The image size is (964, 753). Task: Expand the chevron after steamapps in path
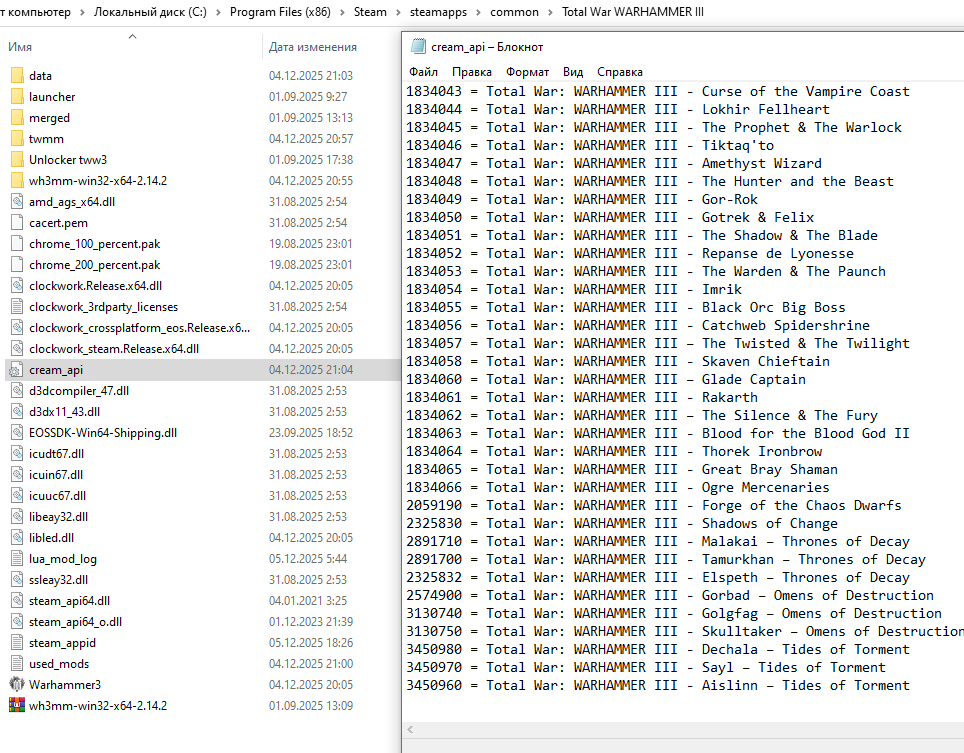[478, 12]
